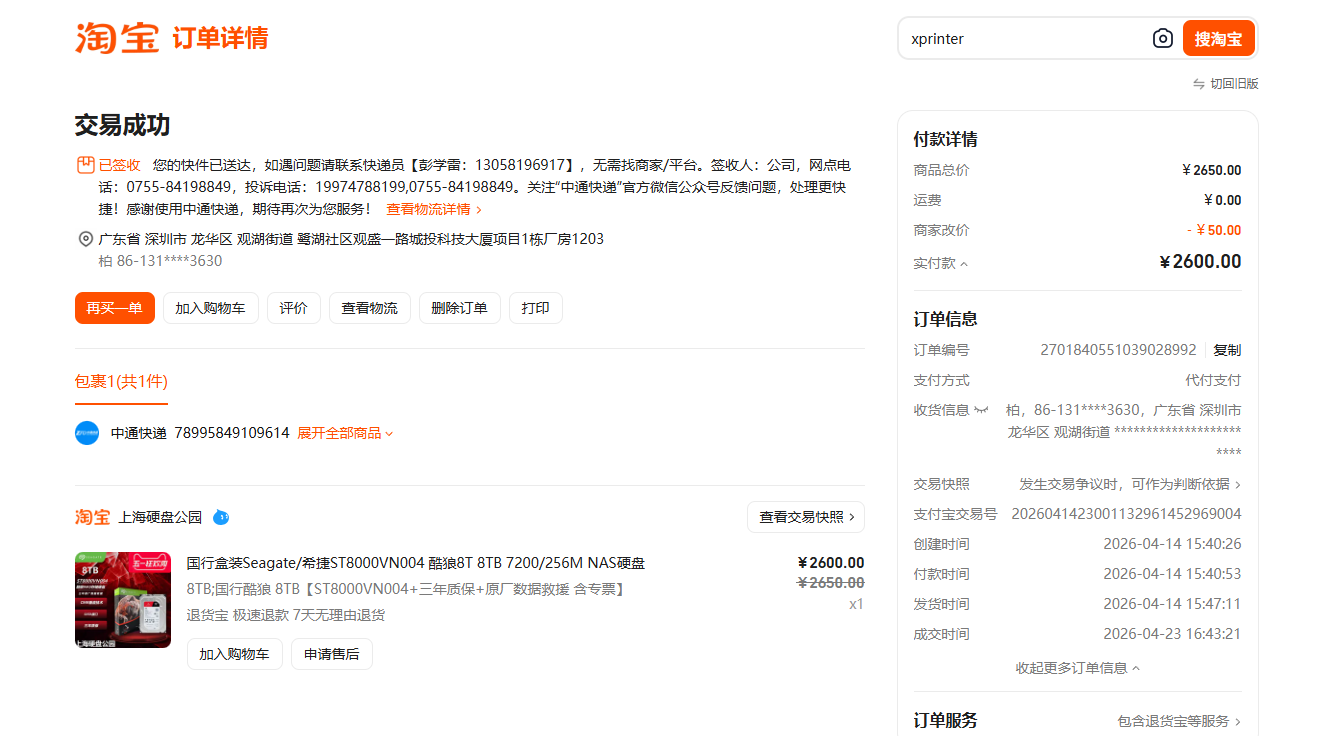Viewport: 1341px width, 736px height.
Task: Open camera image search icon
Action: click(1162, 39)
